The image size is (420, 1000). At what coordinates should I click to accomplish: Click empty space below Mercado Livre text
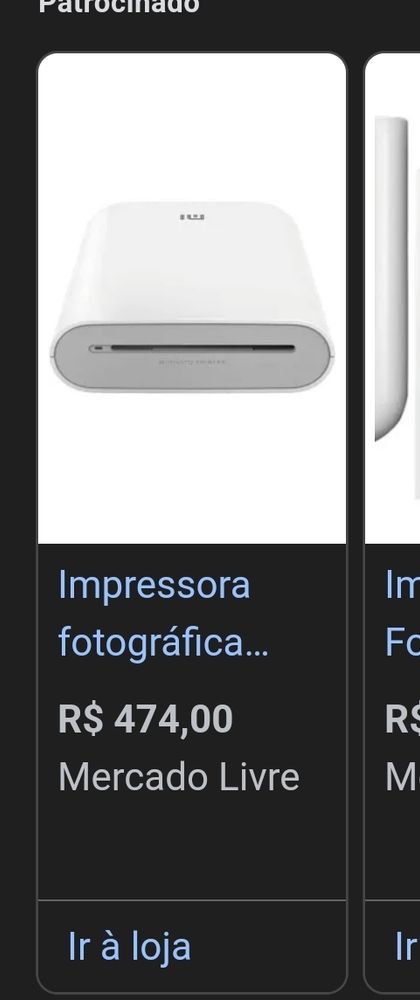(x=192, y=848)
